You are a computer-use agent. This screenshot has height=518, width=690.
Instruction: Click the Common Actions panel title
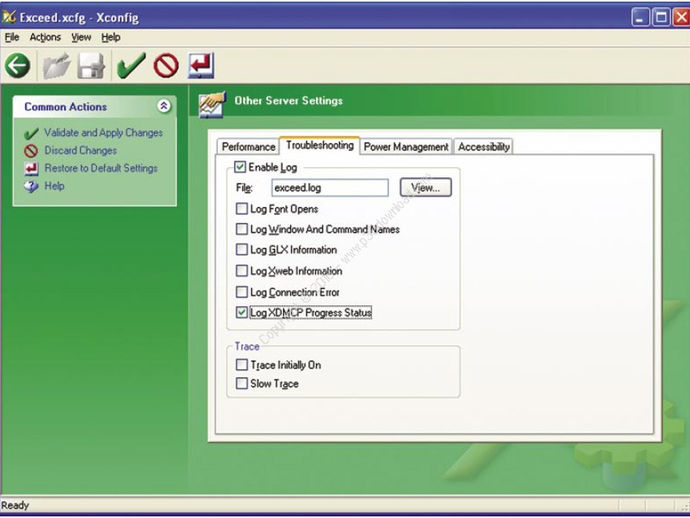[66, 107]
